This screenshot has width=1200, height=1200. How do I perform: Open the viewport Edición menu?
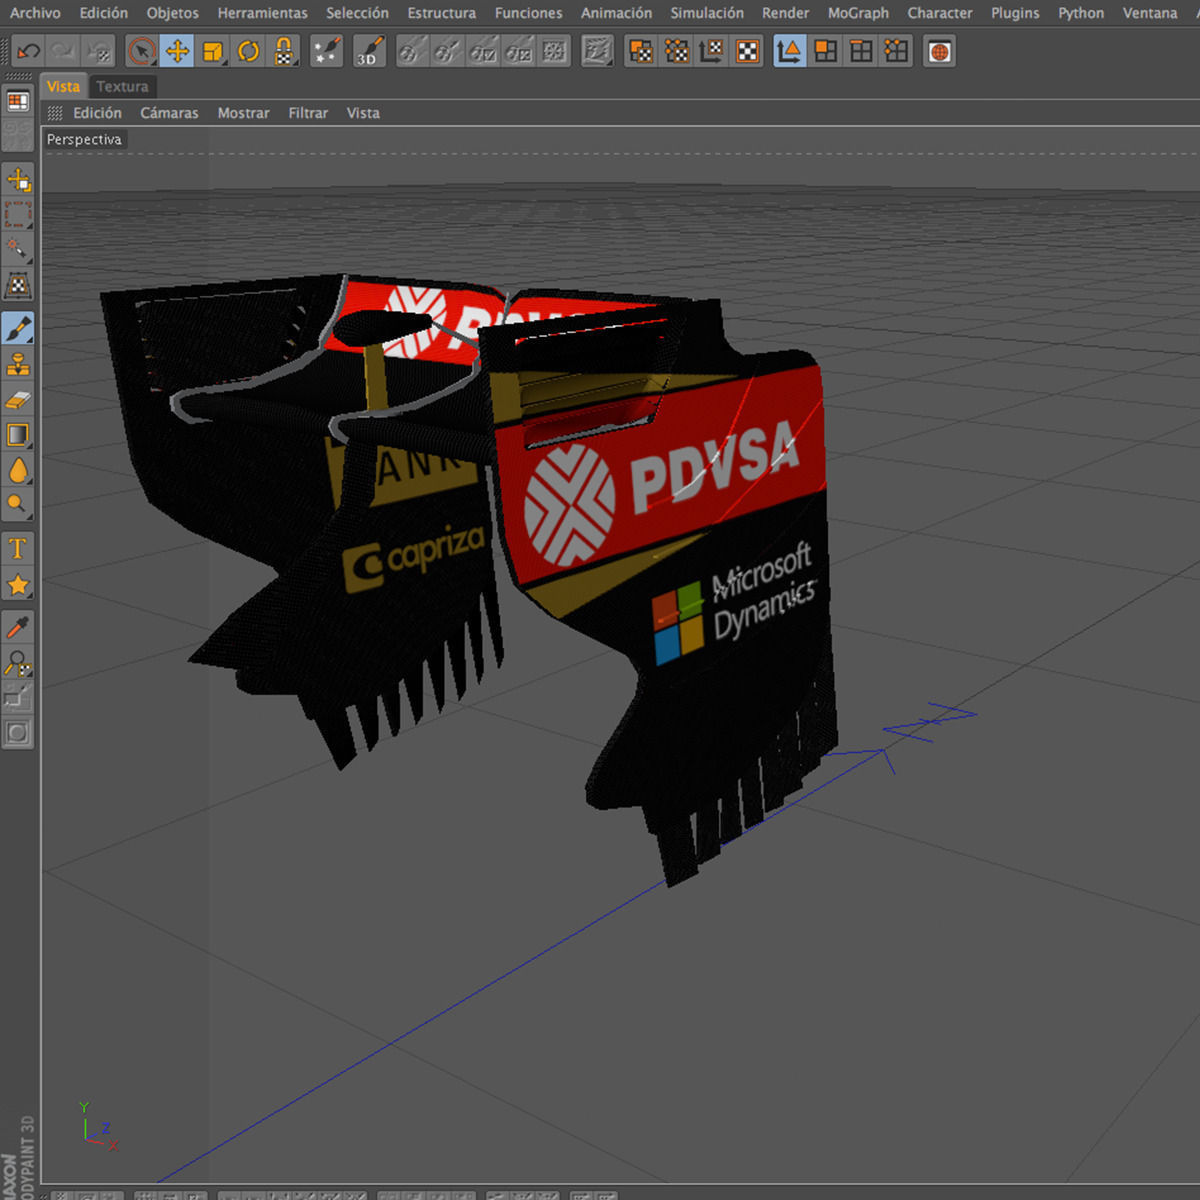pos(97,113)
